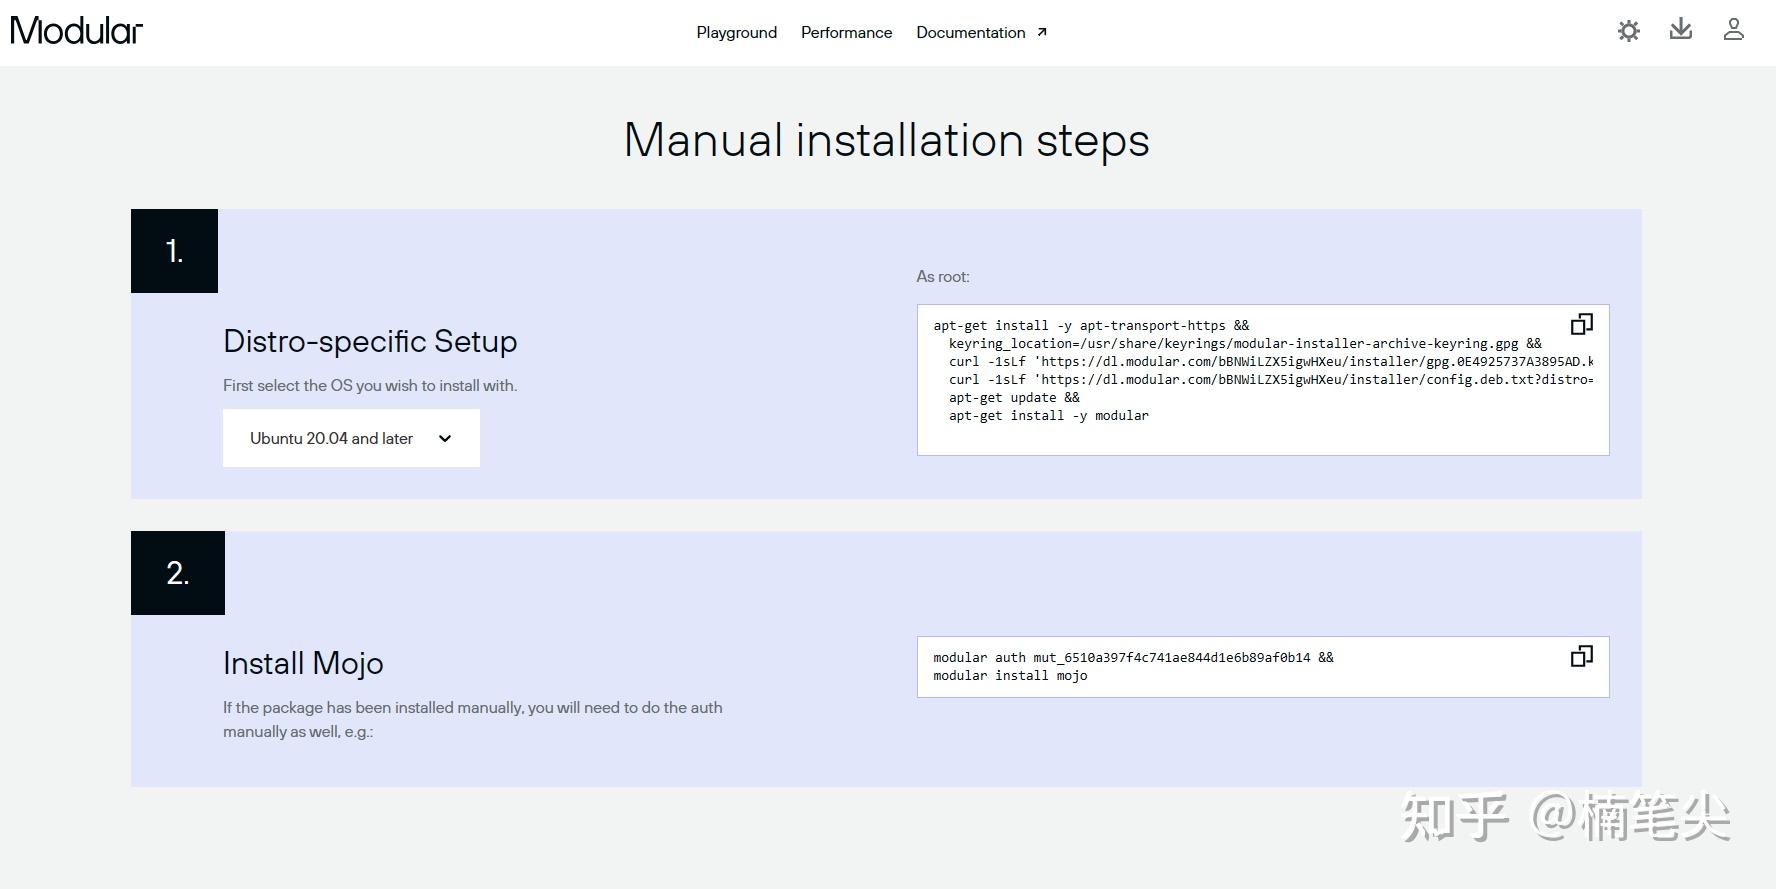Screen dimensions: 1776x889
Task: Click the Distro-specific Setup heading
Action: click(x=370, y=342)
